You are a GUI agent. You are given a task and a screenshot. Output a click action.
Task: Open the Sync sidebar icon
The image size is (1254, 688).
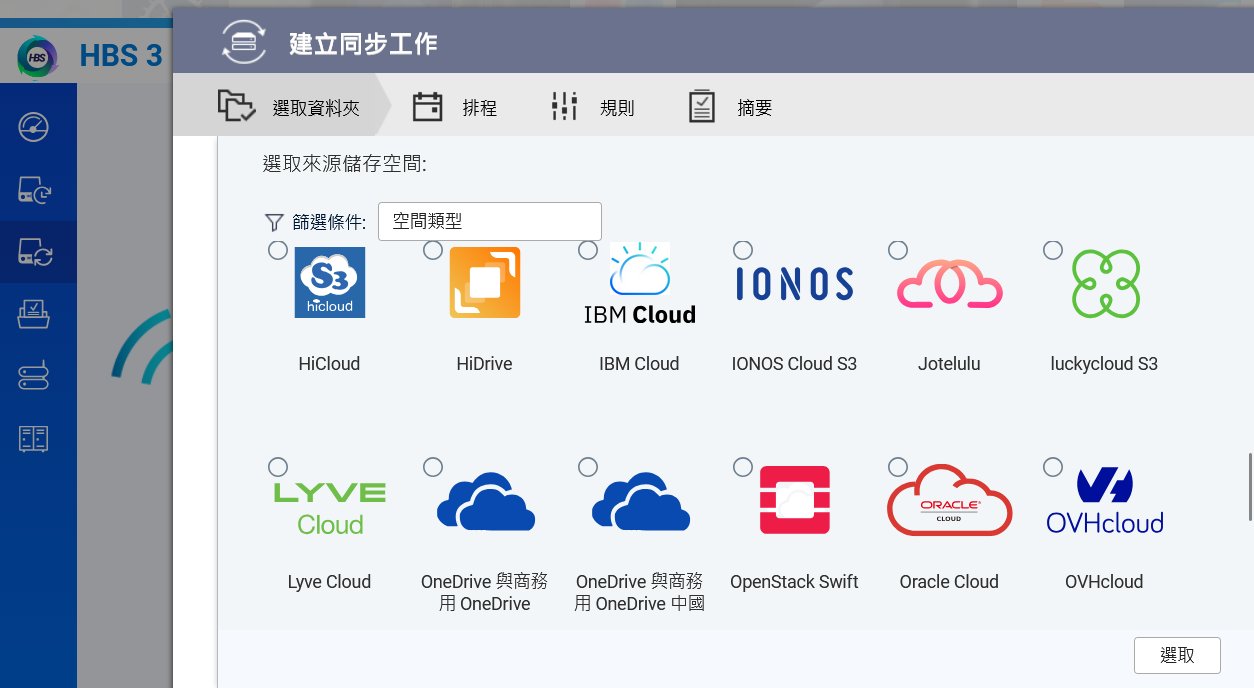(x=34, y=251)
